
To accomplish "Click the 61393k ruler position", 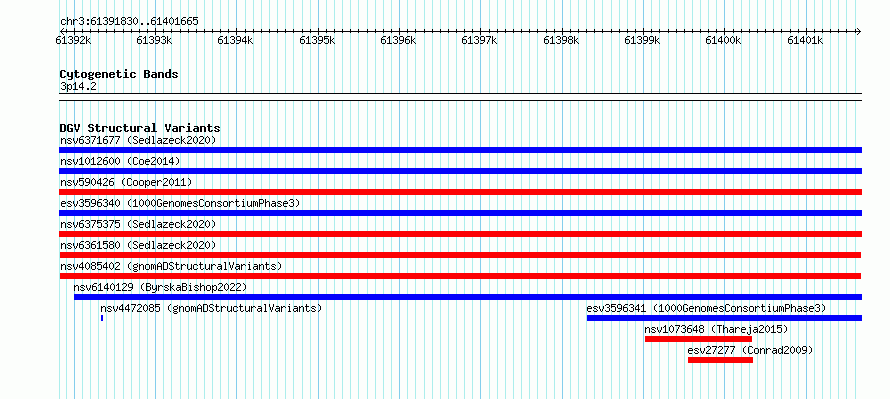I will coord(154,40).
